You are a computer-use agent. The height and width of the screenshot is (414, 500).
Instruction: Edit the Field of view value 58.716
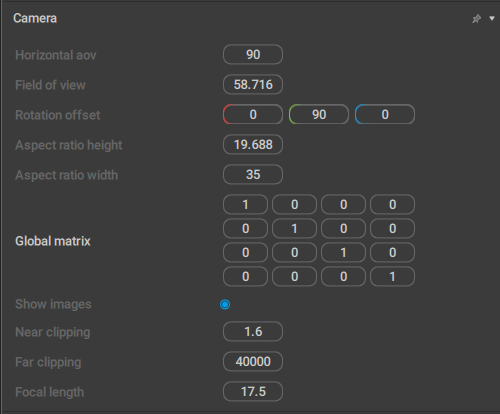[253, 84]
